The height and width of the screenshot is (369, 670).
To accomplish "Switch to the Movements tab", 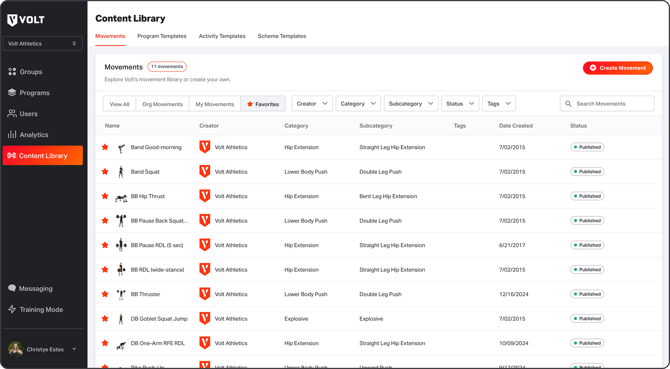I will pyautogui.click(x=110, y=36).
